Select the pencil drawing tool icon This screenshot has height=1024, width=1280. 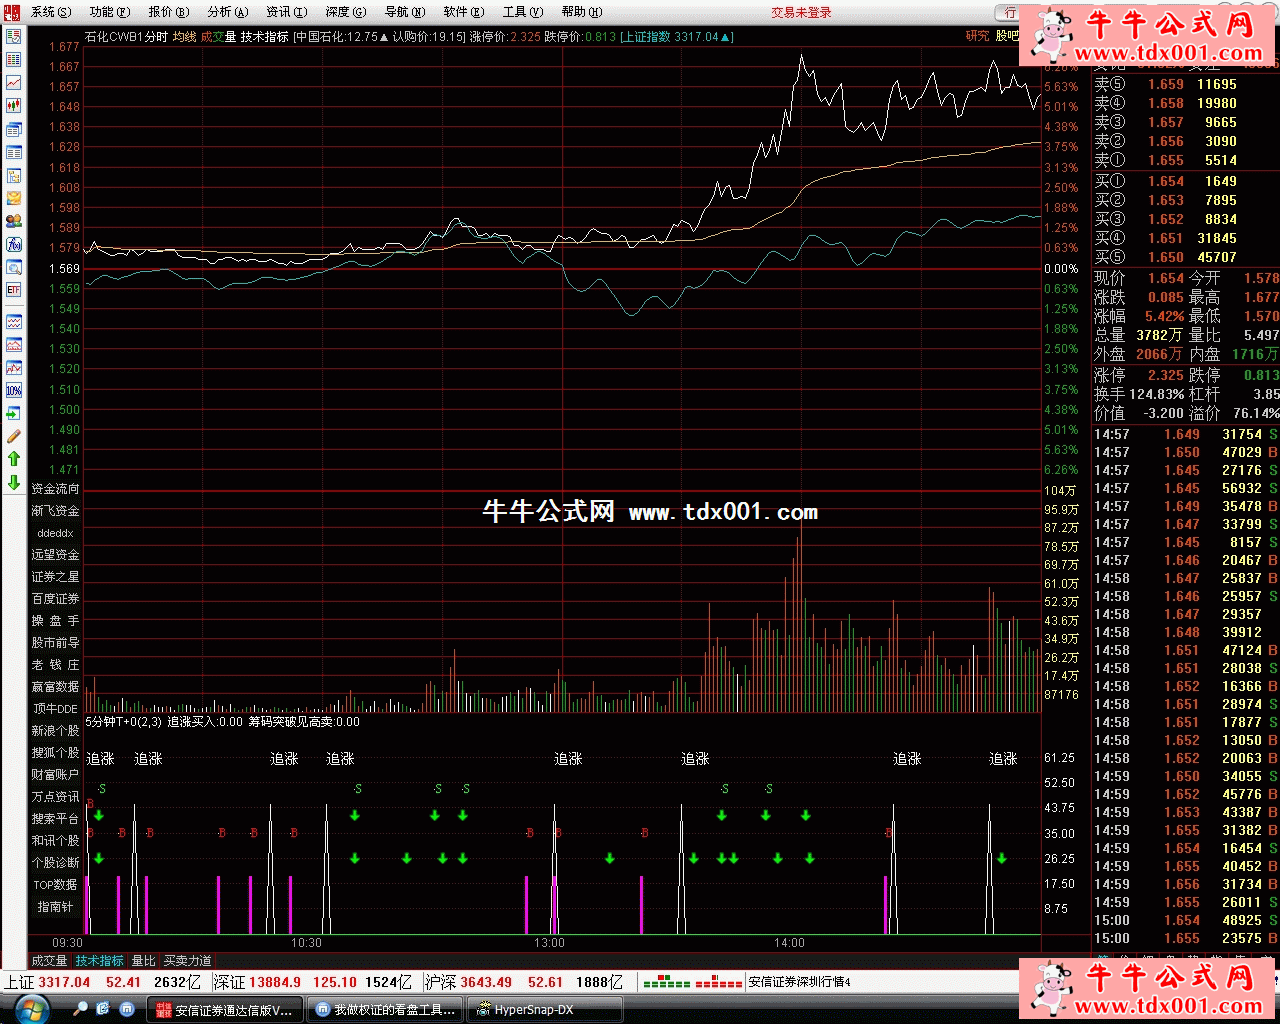tap(14, 436)
